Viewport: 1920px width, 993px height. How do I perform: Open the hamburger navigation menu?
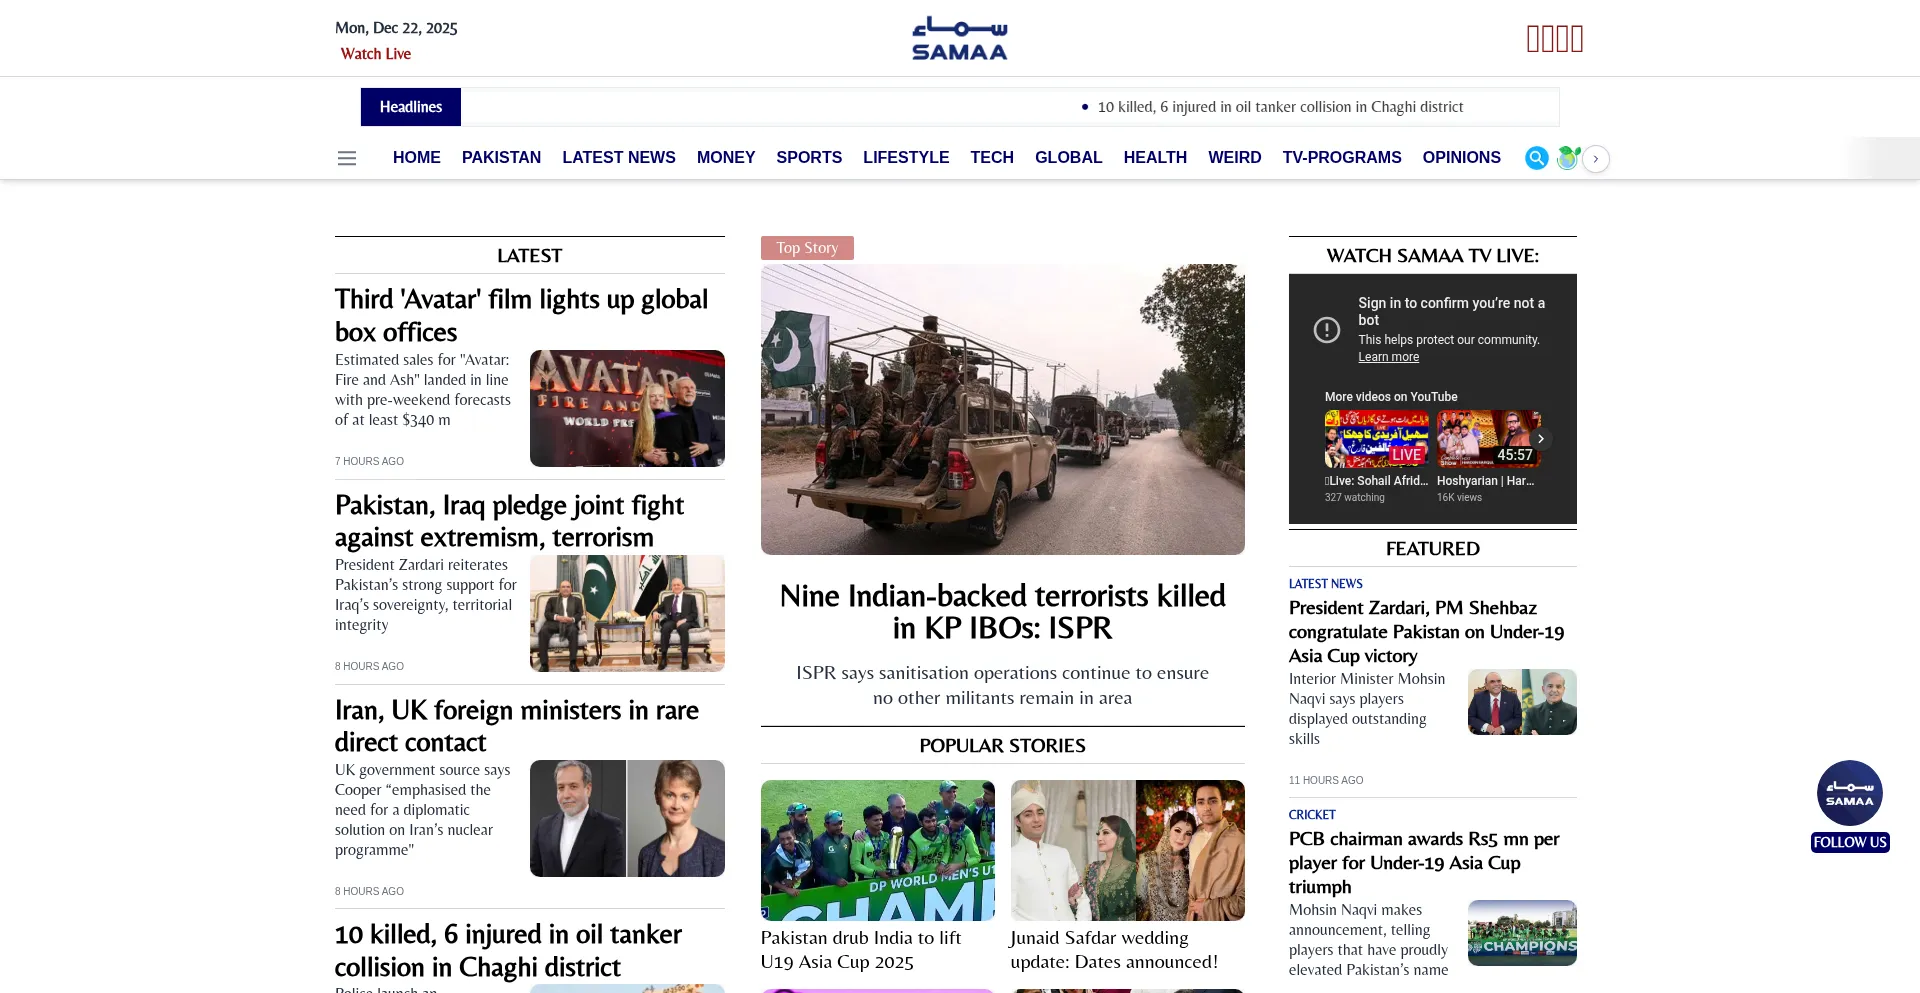tap(346, 158)
